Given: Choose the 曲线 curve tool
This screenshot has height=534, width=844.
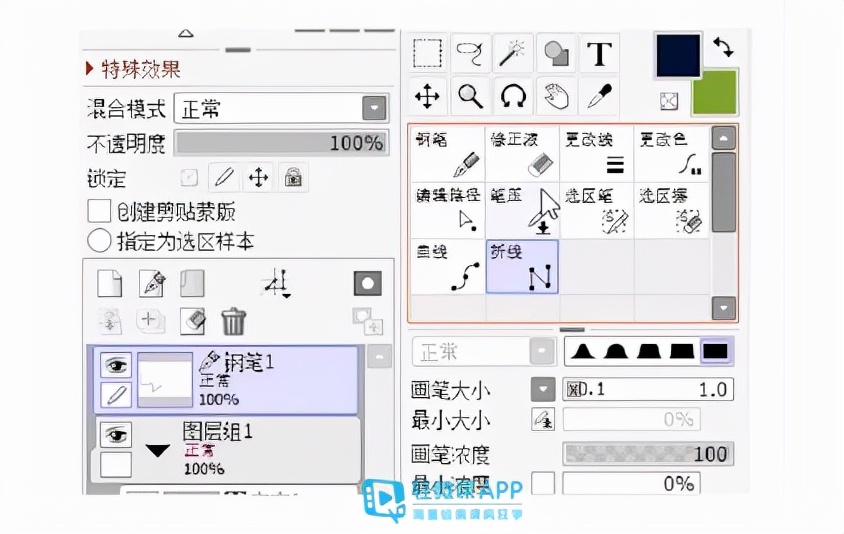Looking at the screenshot, I should 447,266.
